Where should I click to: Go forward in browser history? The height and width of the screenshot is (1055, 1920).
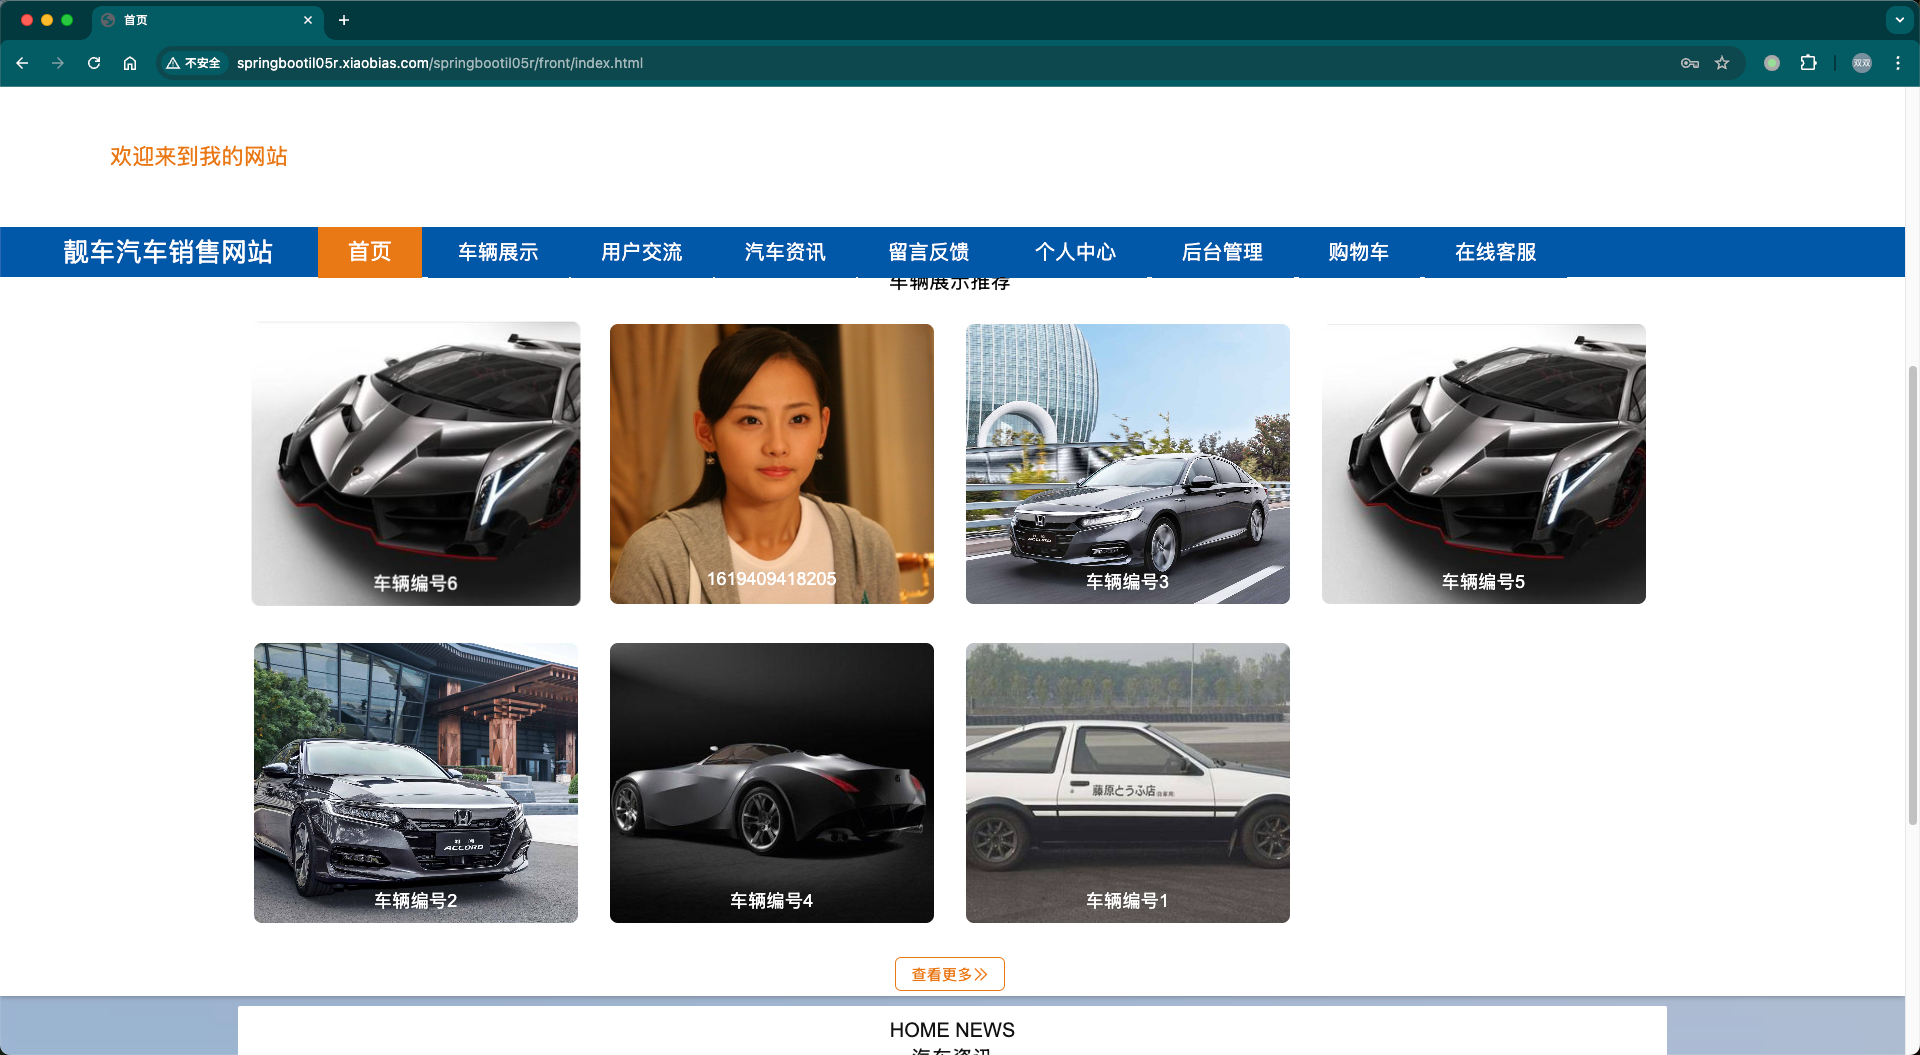[58, 63]
